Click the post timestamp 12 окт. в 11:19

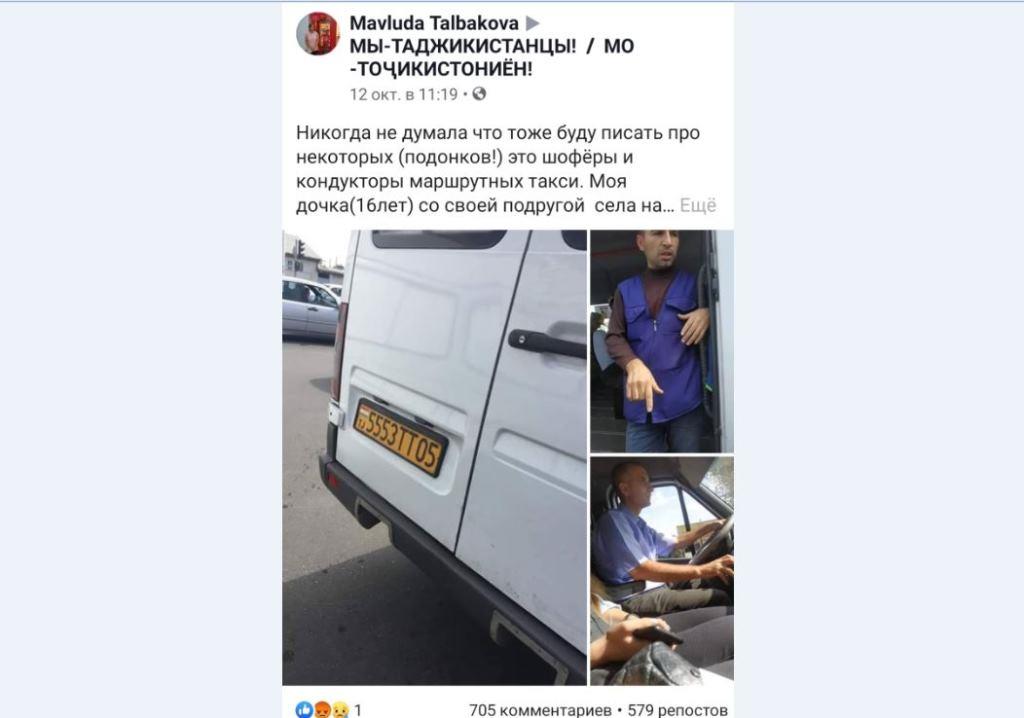point(404,94)
